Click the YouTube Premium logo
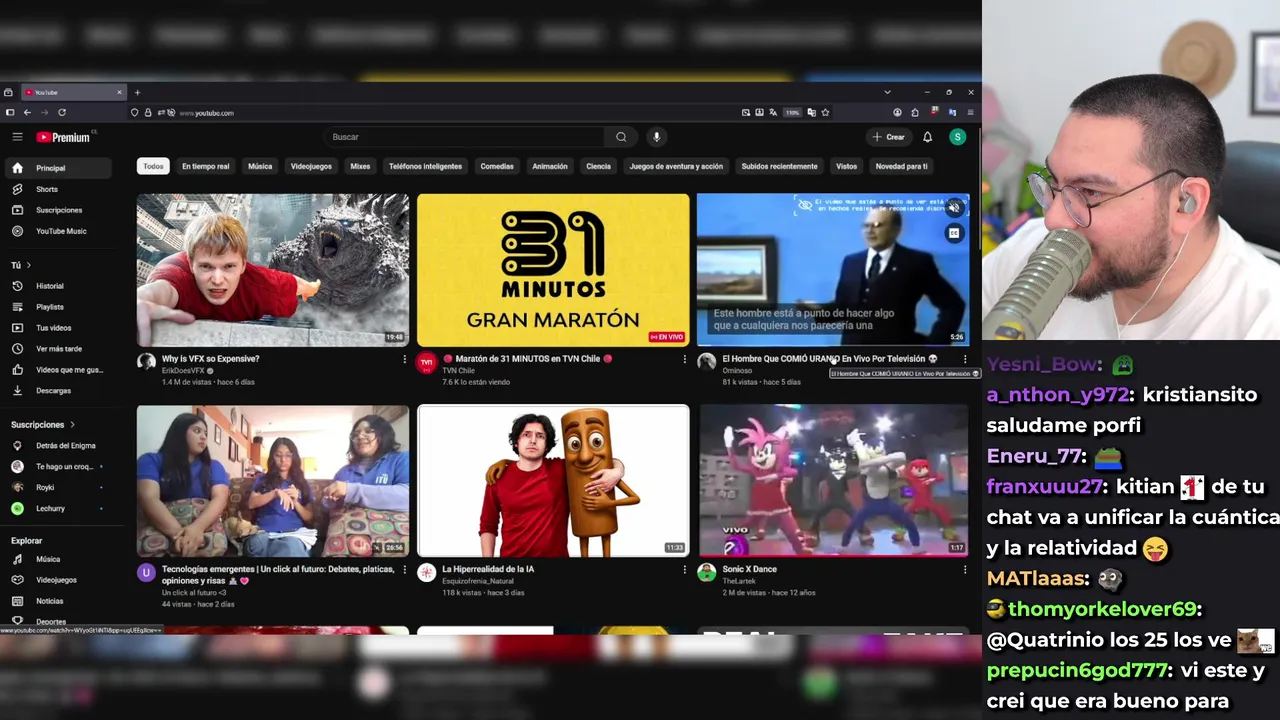 (x=65, y=137)
